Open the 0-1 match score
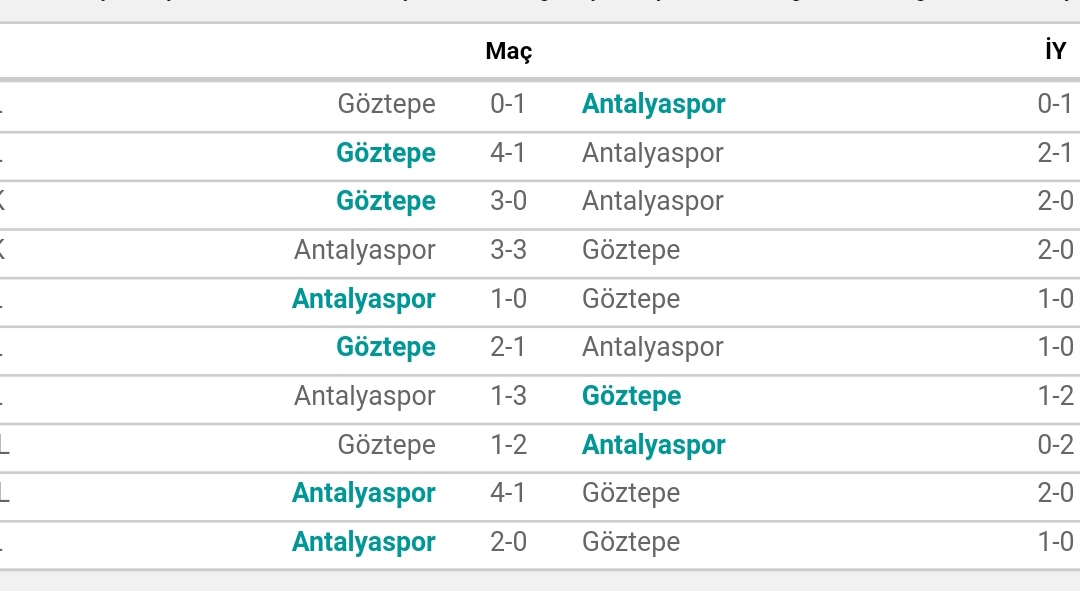 508,104
